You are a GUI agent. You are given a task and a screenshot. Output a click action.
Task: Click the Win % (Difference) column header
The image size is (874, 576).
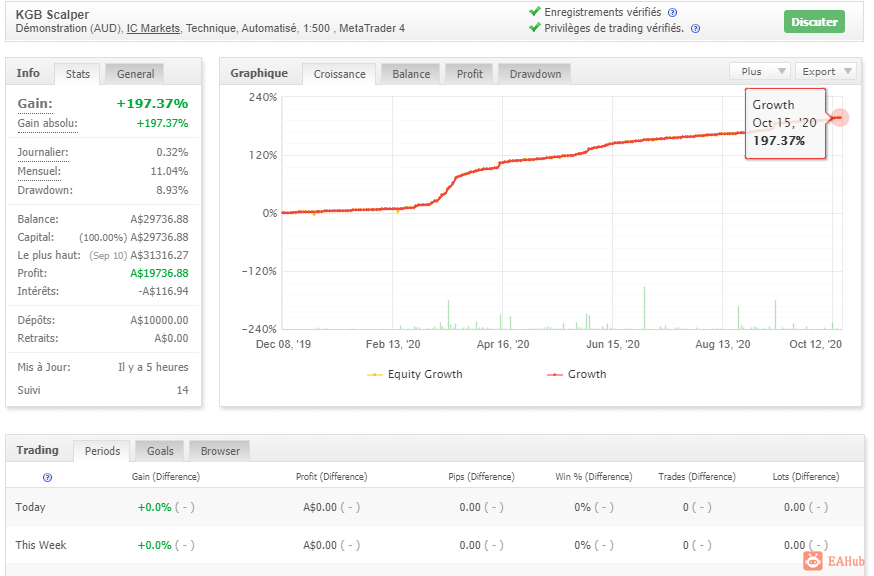click(x=594, y=477)
